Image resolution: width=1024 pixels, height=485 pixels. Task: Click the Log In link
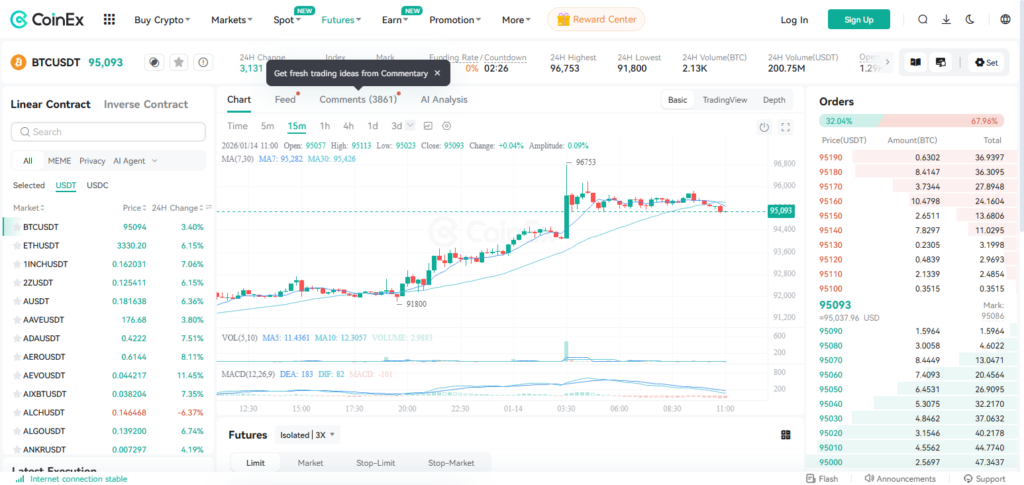[x=794, y=20]
